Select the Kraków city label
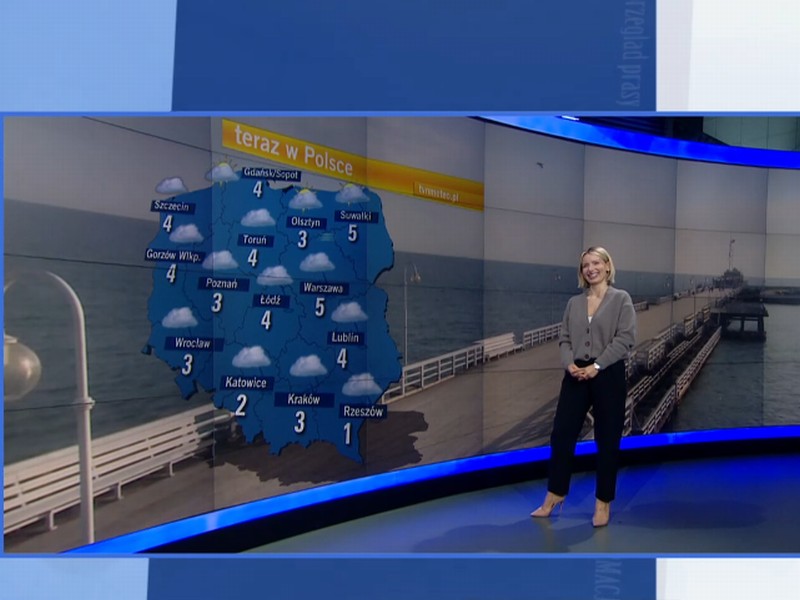Image resolution: width=800 pixels, height=600 pixels. 303,399
